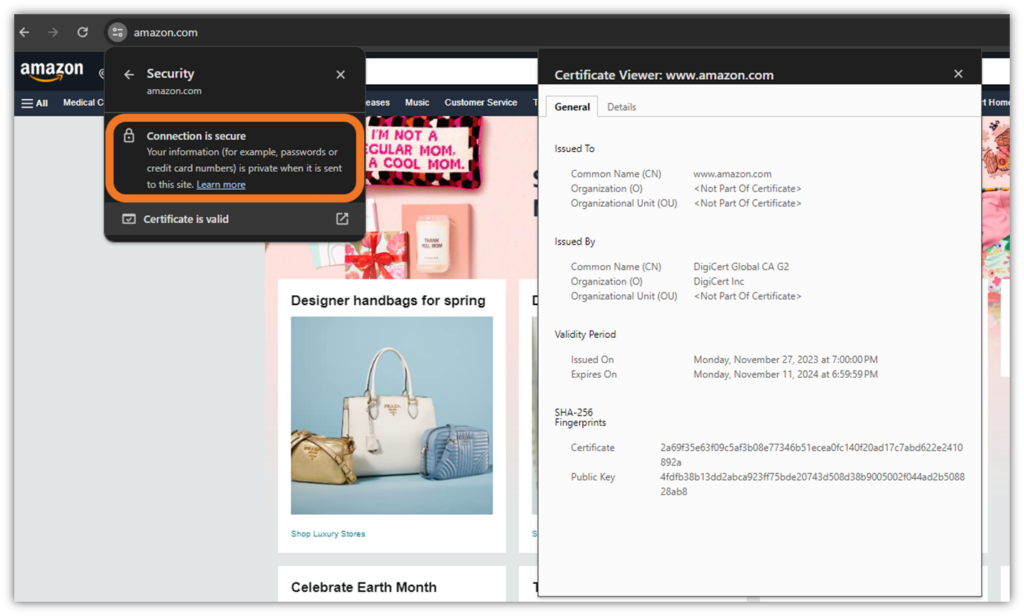
Task: Select the Expires On date value
Action: [x=785, y=374]
